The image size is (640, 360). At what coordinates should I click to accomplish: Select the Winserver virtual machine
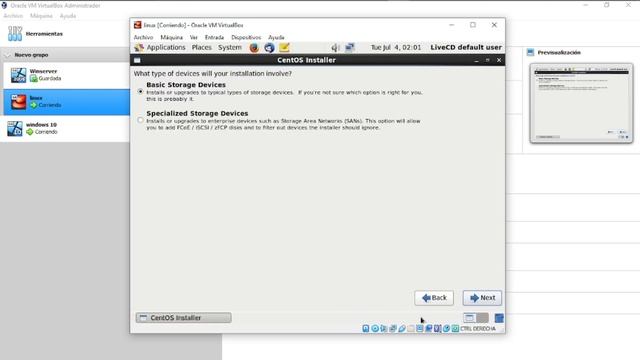point(67,75)
